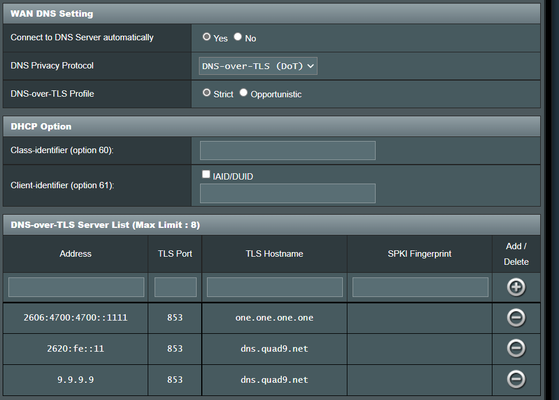Select No for automatic DNS server
Image resolution: width=559 pixels, height=400 pixels.
coord(238,37)
